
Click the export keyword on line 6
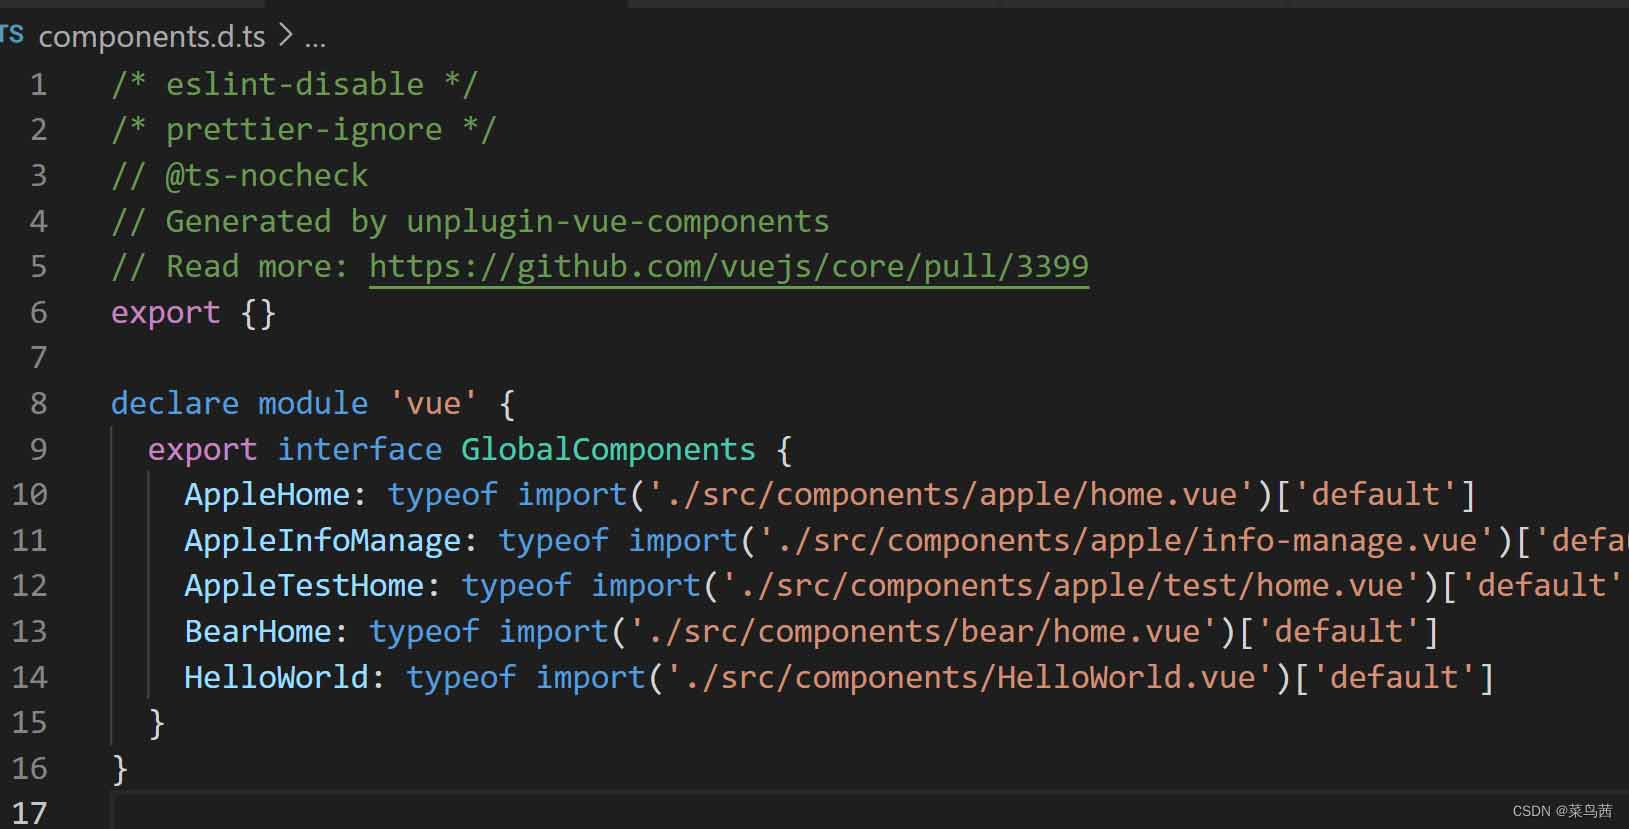165,313
